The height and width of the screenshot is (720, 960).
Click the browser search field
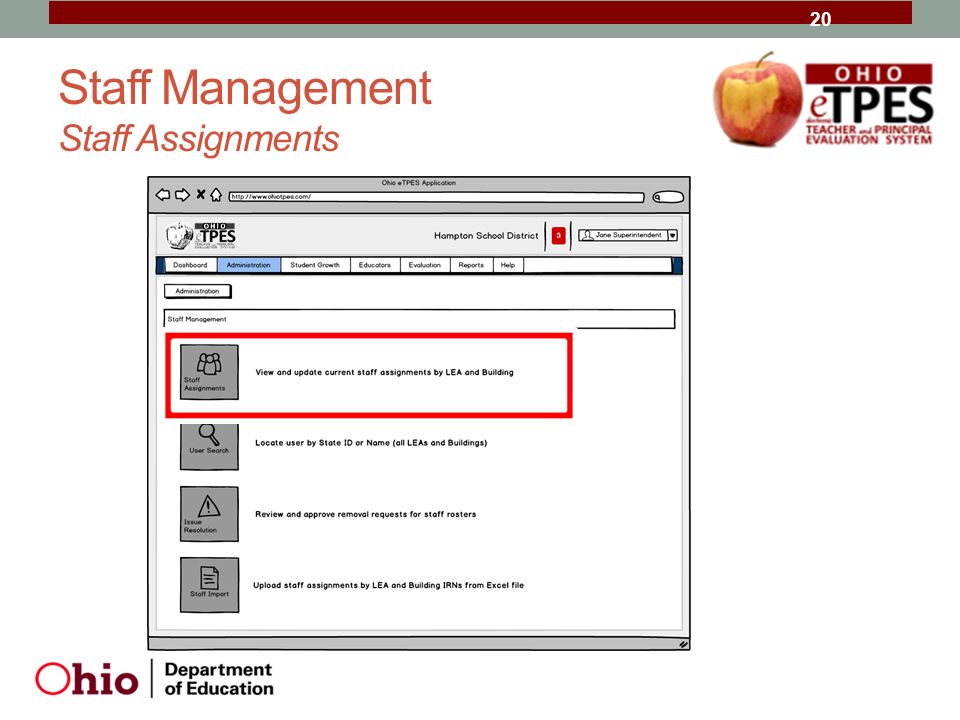668,197
